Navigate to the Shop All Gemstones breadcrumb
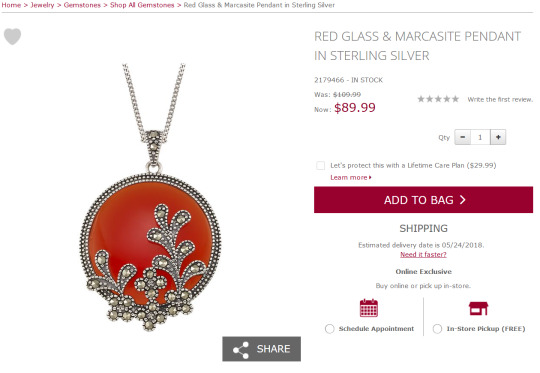The width and height of the screenshot is (540, 373). click(x=142, y=5)
